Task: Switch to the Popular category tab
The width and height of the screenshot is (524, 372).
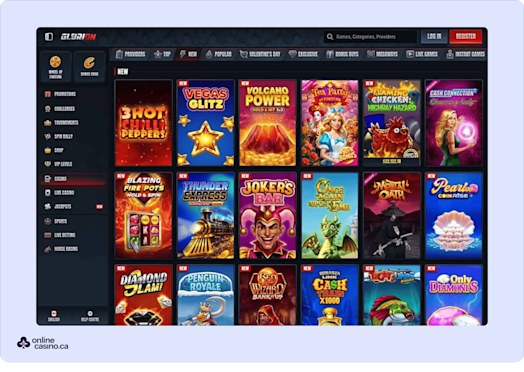Action: pos(219,54)
